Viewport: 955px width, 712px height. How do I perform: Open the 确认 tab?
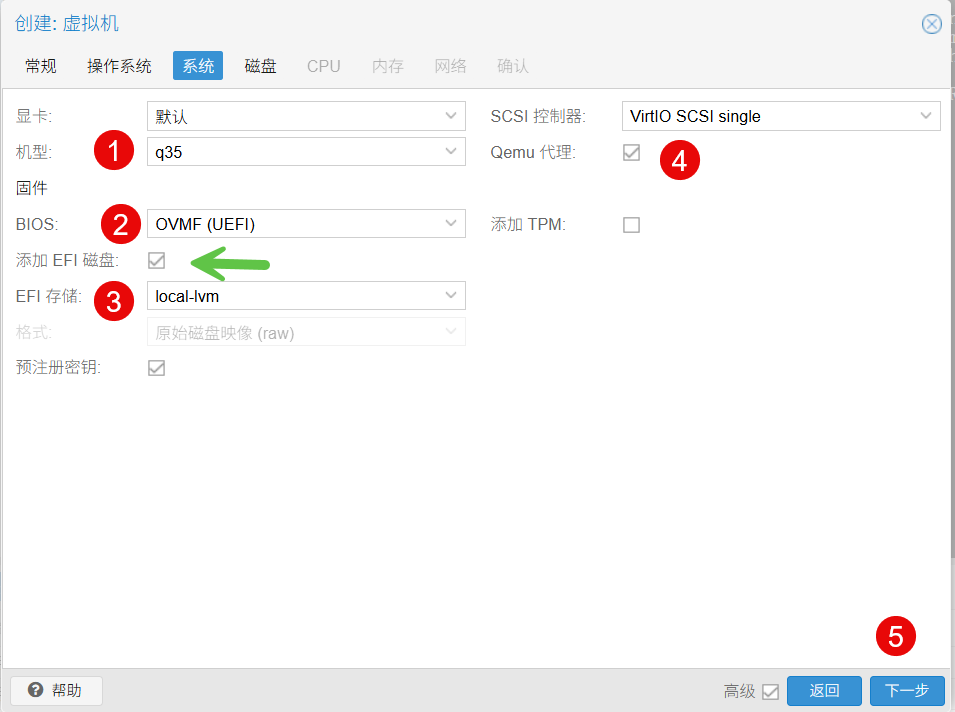[x=513, y=66]
